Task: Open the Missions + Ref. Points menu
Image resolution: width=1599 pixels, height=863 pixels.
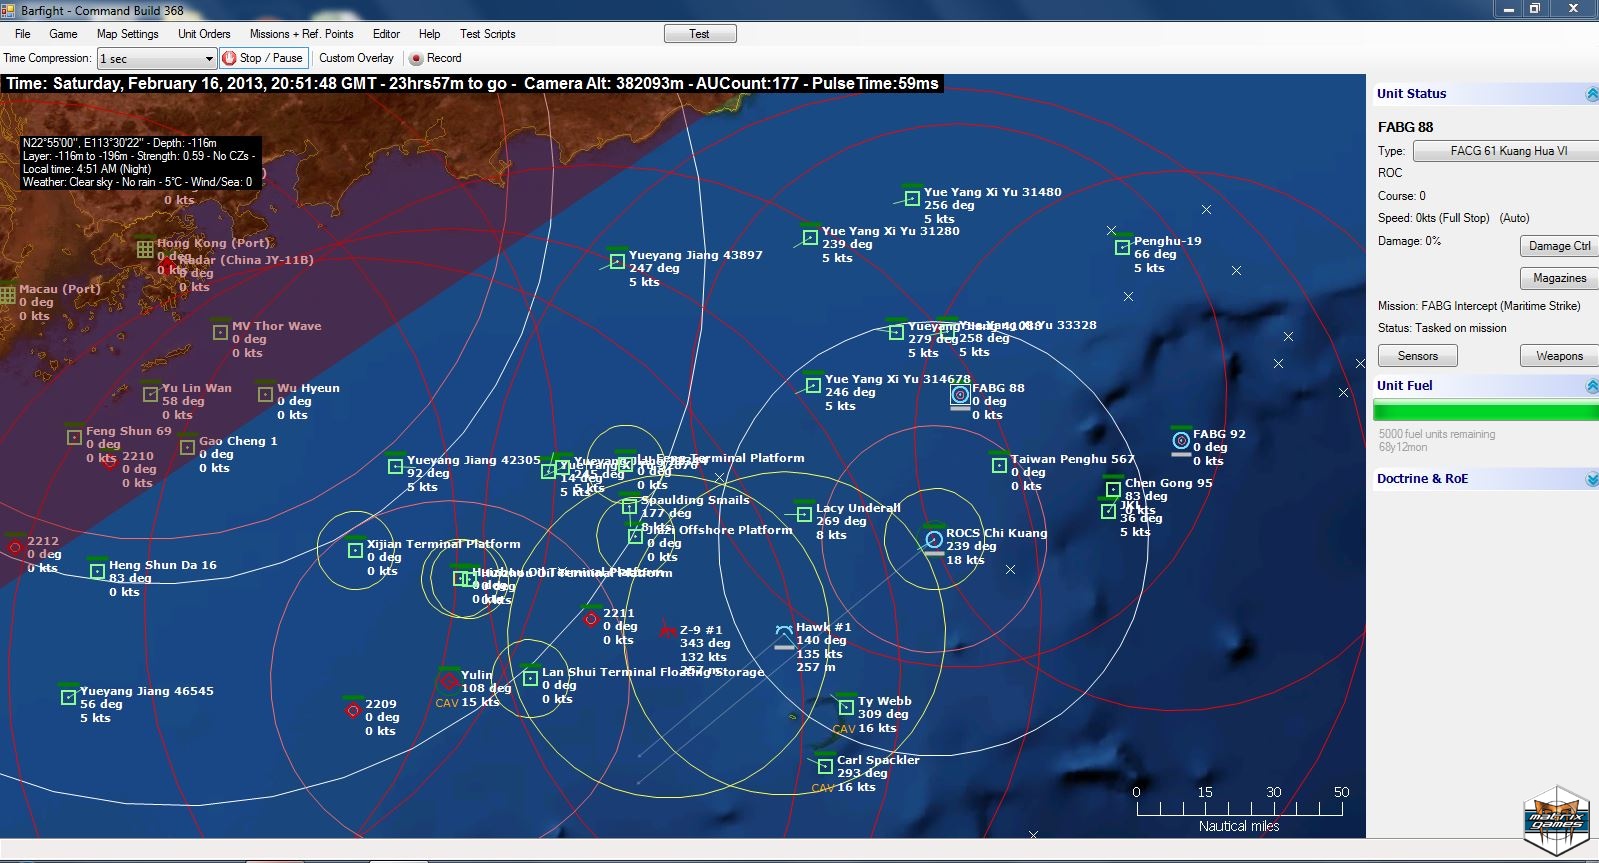Action: point(301,34)
